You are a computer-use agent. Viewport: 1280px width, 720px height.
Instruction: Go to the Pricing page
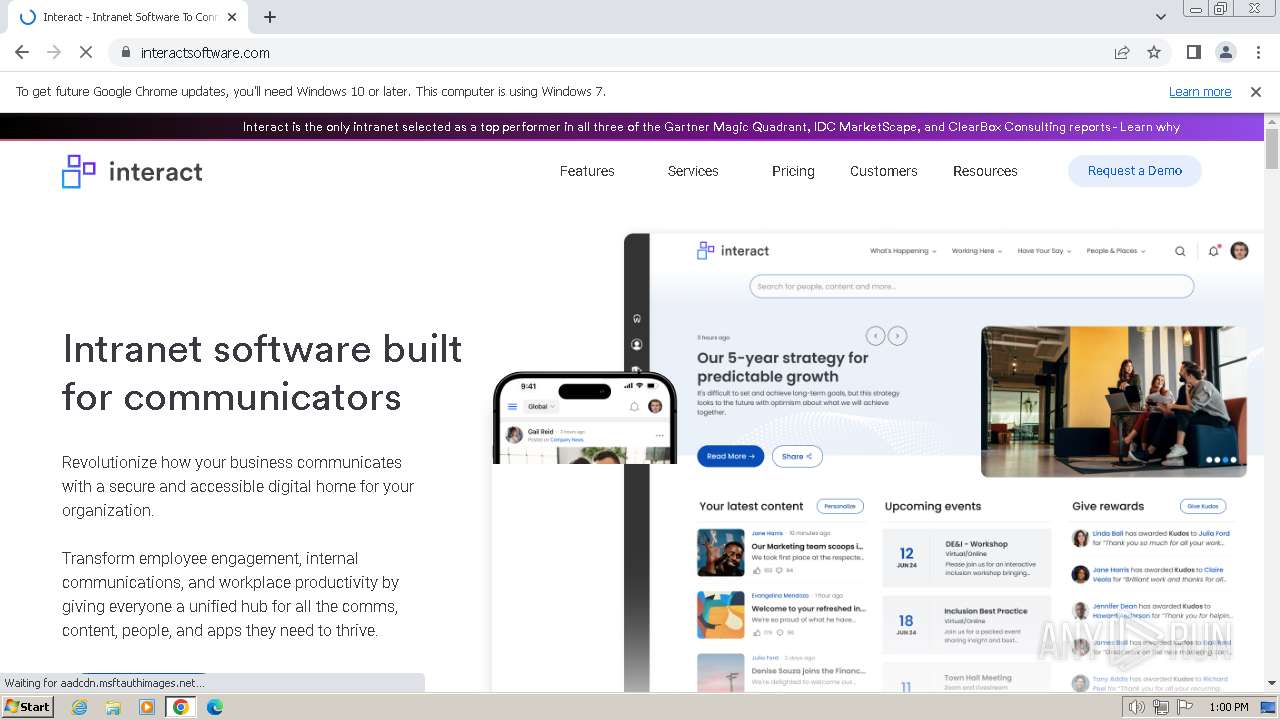793,171
